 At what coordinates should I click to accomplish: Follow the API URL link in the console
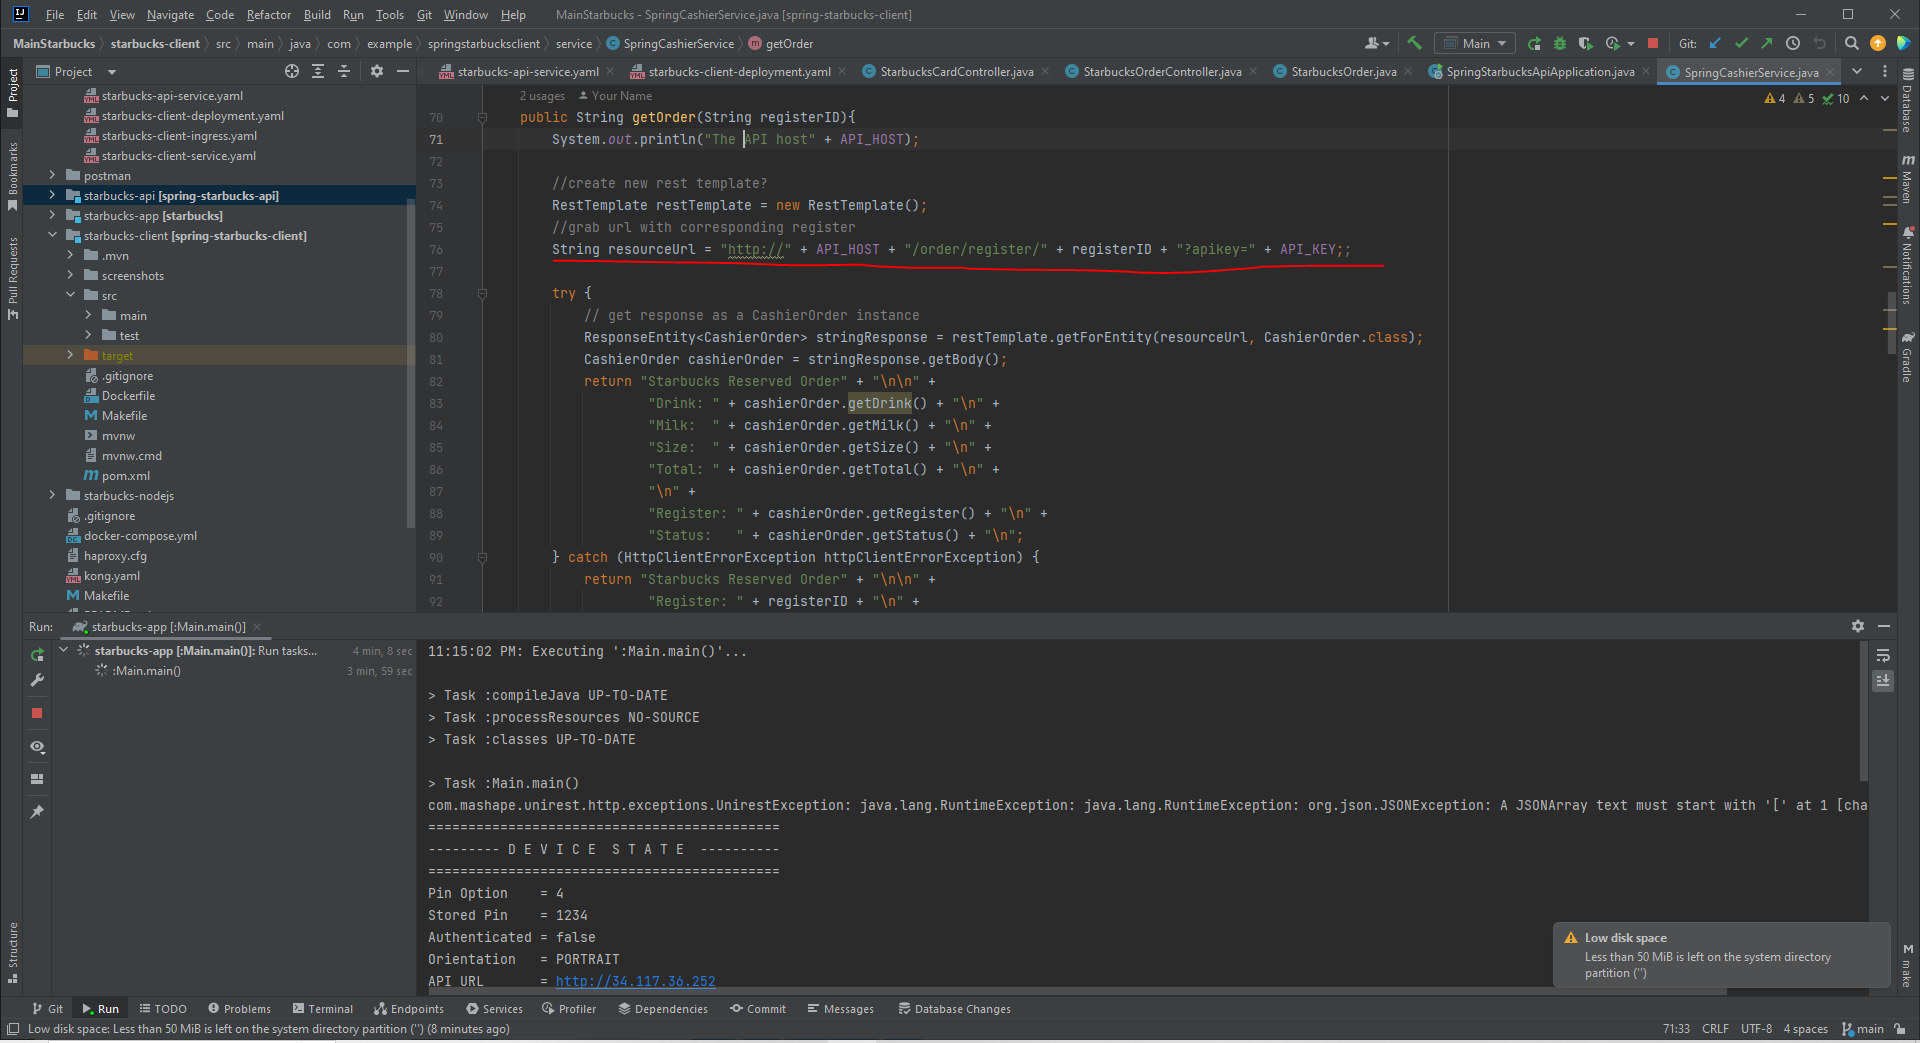(x=635, y=981)
